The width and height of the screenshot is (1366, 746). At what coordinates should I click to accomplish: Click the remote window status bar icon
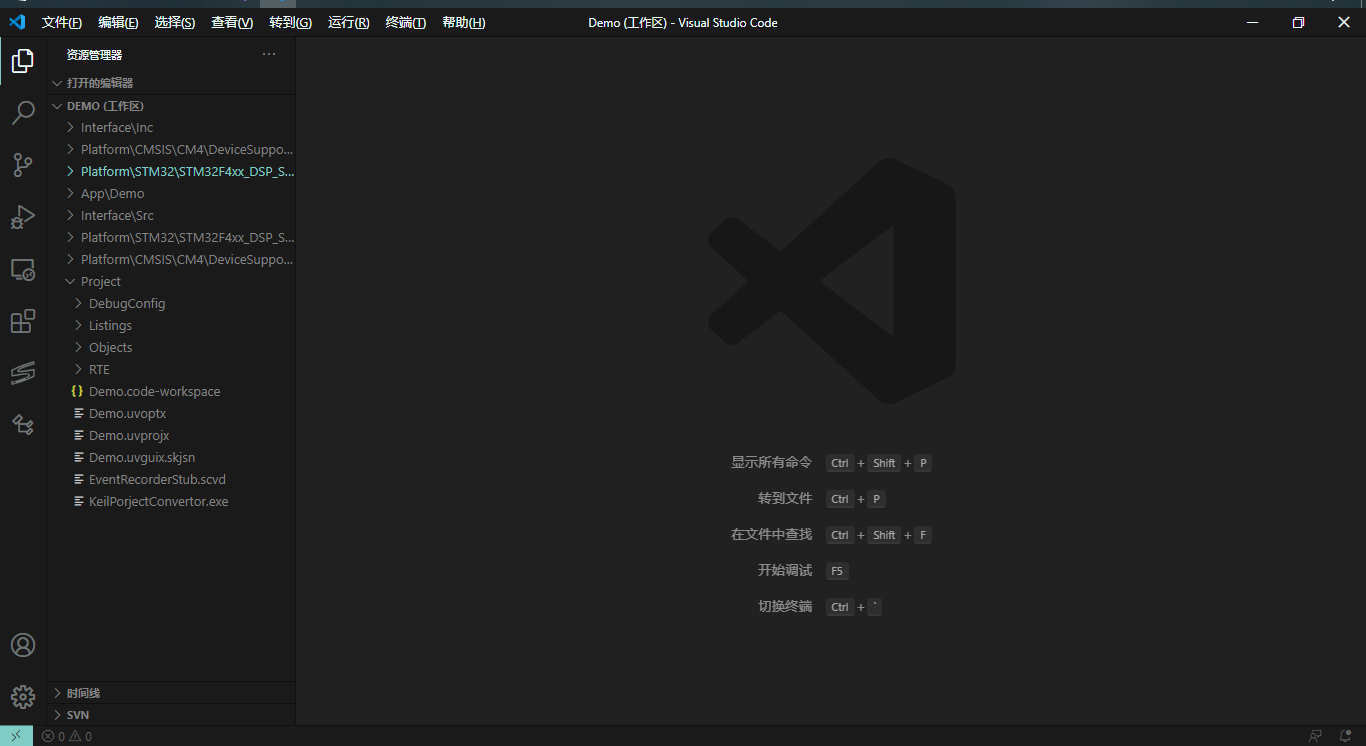point(16,736)
